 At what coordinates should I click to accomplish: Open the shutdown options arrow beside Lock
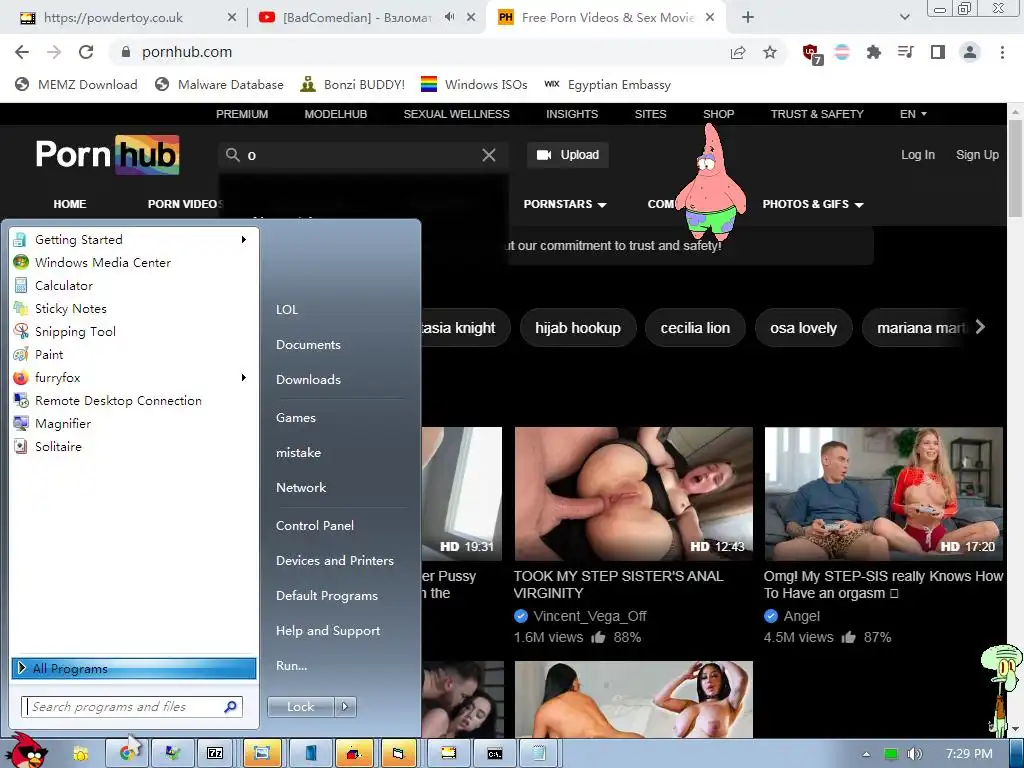tap(345, 707)
